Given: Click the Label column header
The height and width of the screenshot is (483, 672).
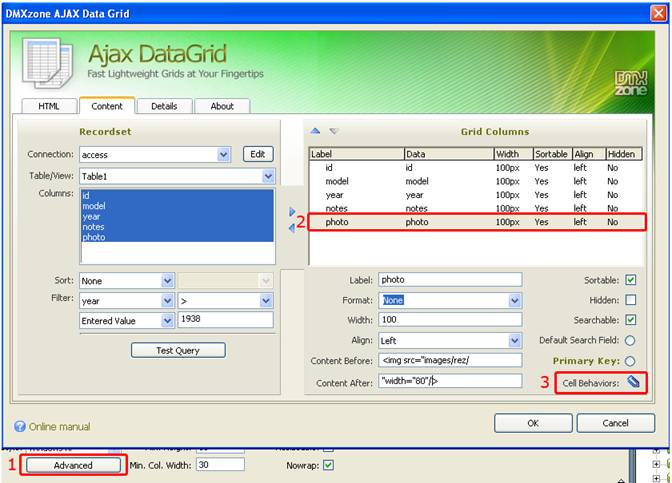Looking at the screenshot, I should [357, 154].
